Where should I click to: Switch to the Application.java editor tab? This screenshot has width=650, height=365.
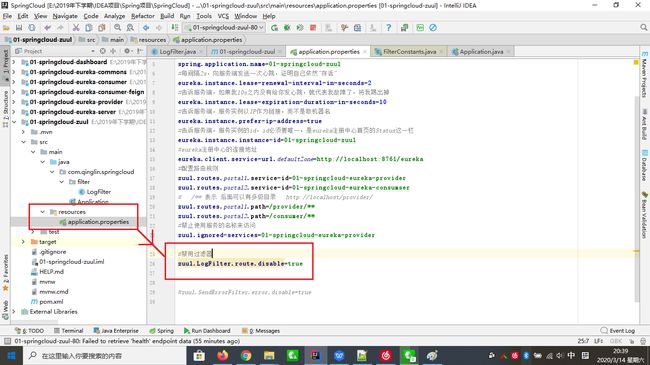pos(481,51)
